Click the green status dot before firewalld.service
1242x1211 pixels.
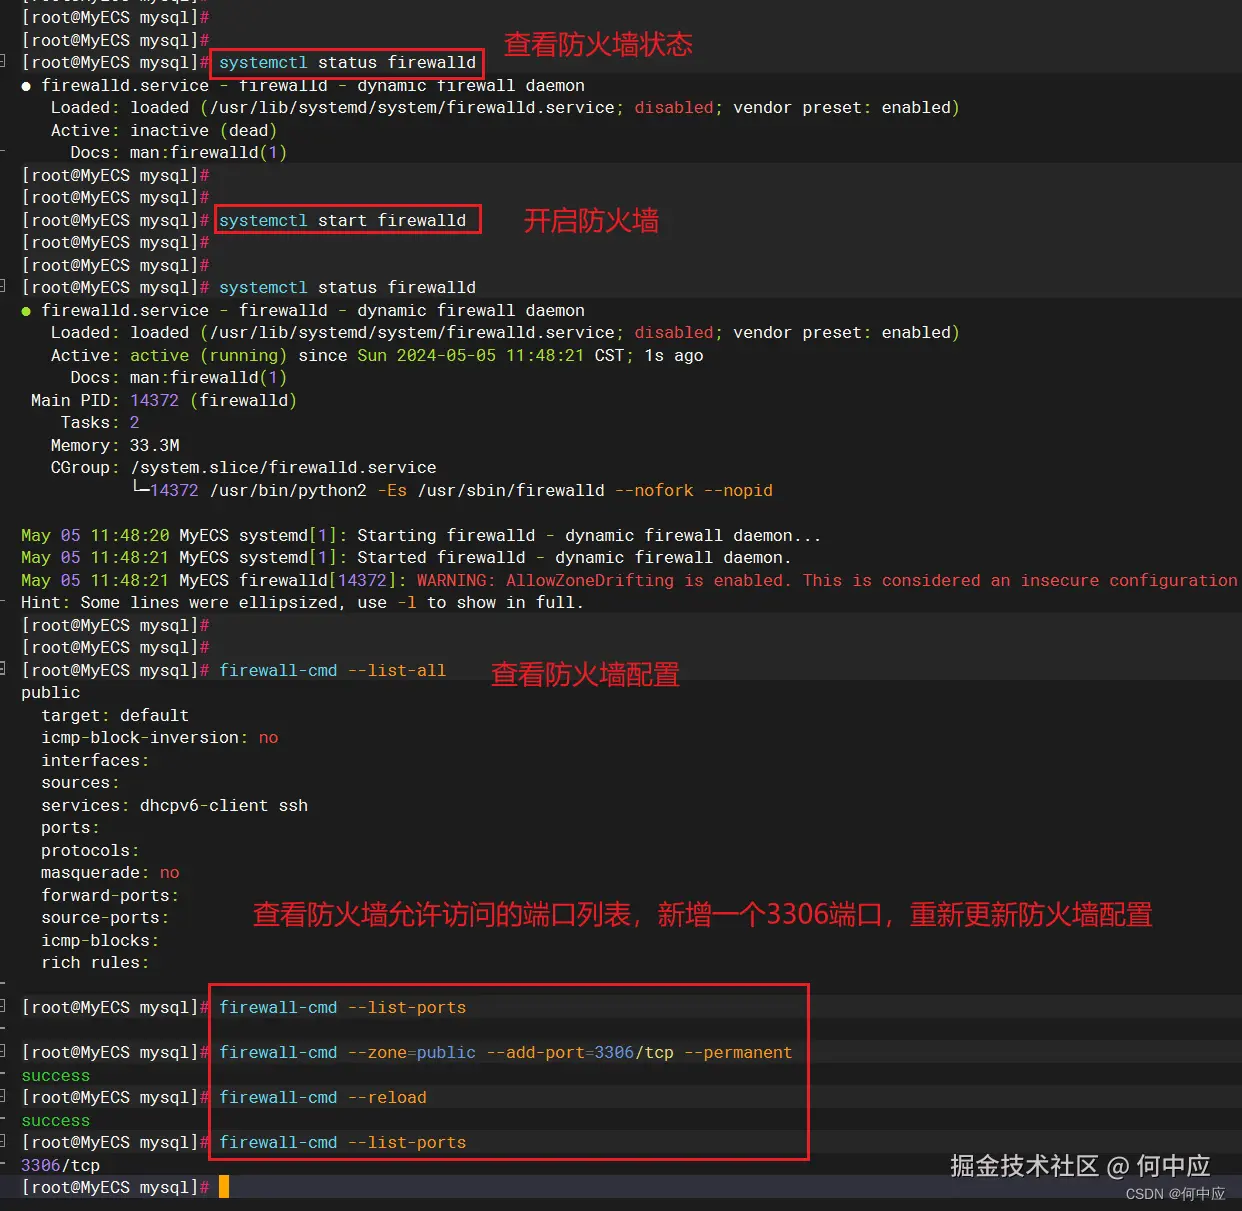[x=26, y=311]
